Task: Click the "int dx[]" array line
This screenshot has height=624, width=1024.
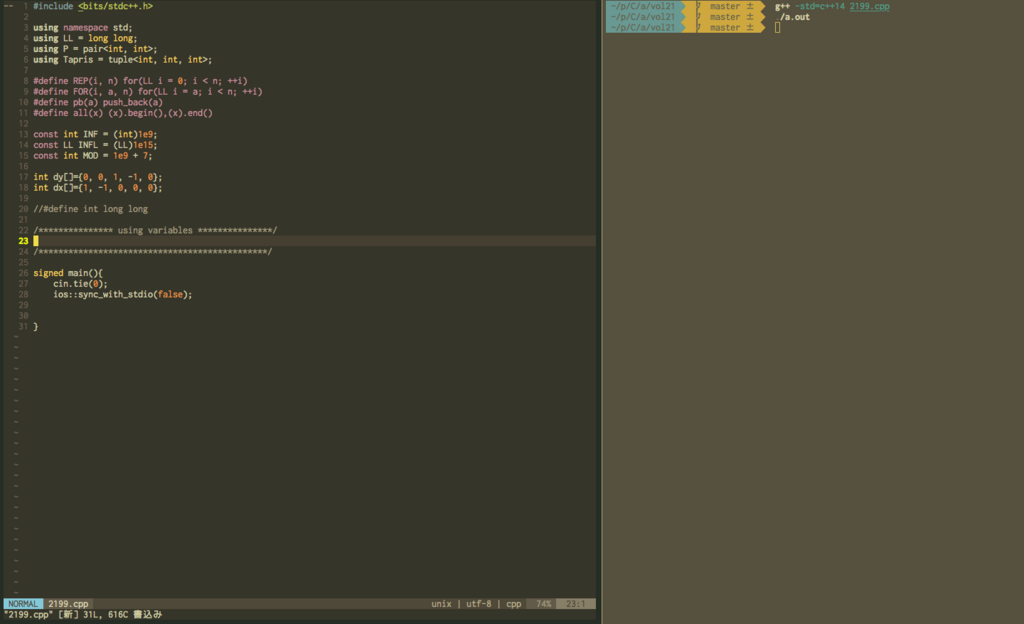Action: click(98, 187)
